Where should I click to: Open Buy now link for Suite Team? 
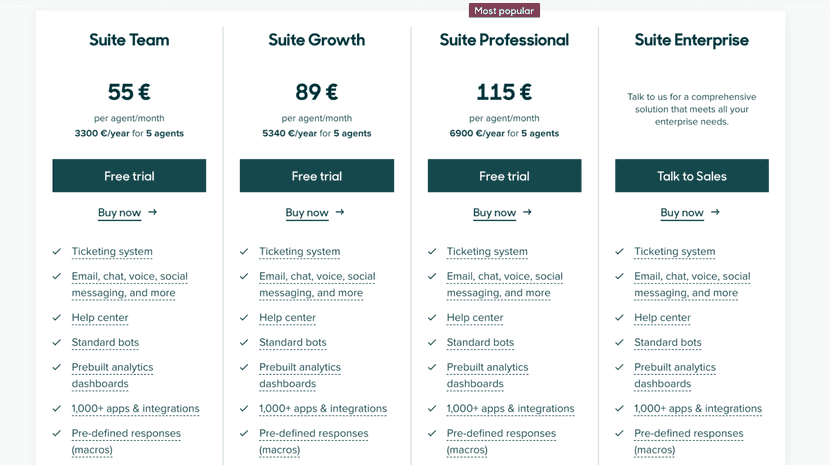pyautogui.click(x=120, y=212)
